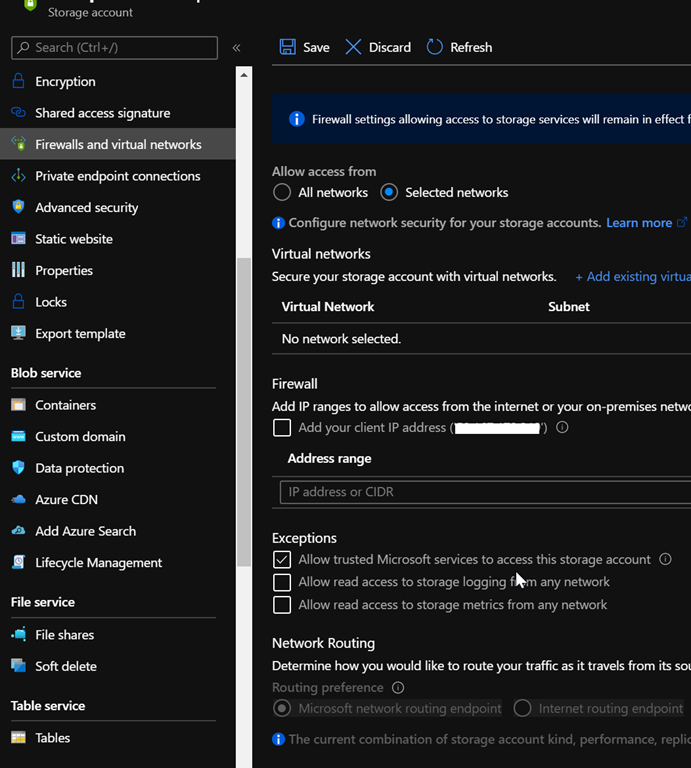Enable read access to storage logging
The height and width of the screenshot is (768, 691).
pyautogui.click(x=282, y=582)
